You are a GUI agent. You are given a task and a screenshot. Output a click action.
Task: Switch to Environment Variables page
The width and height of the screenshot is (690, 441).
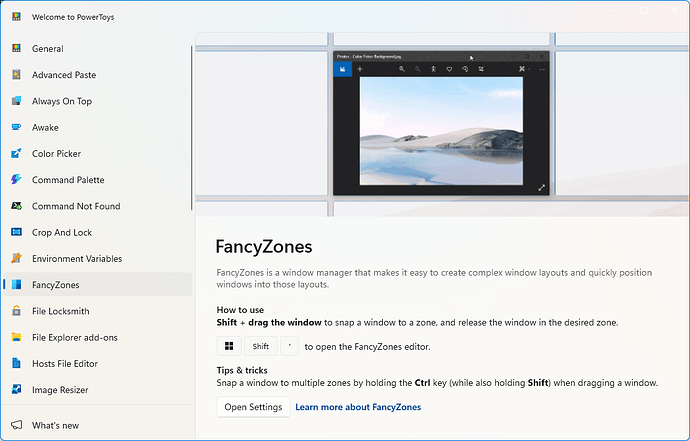(x=76, y=258)
